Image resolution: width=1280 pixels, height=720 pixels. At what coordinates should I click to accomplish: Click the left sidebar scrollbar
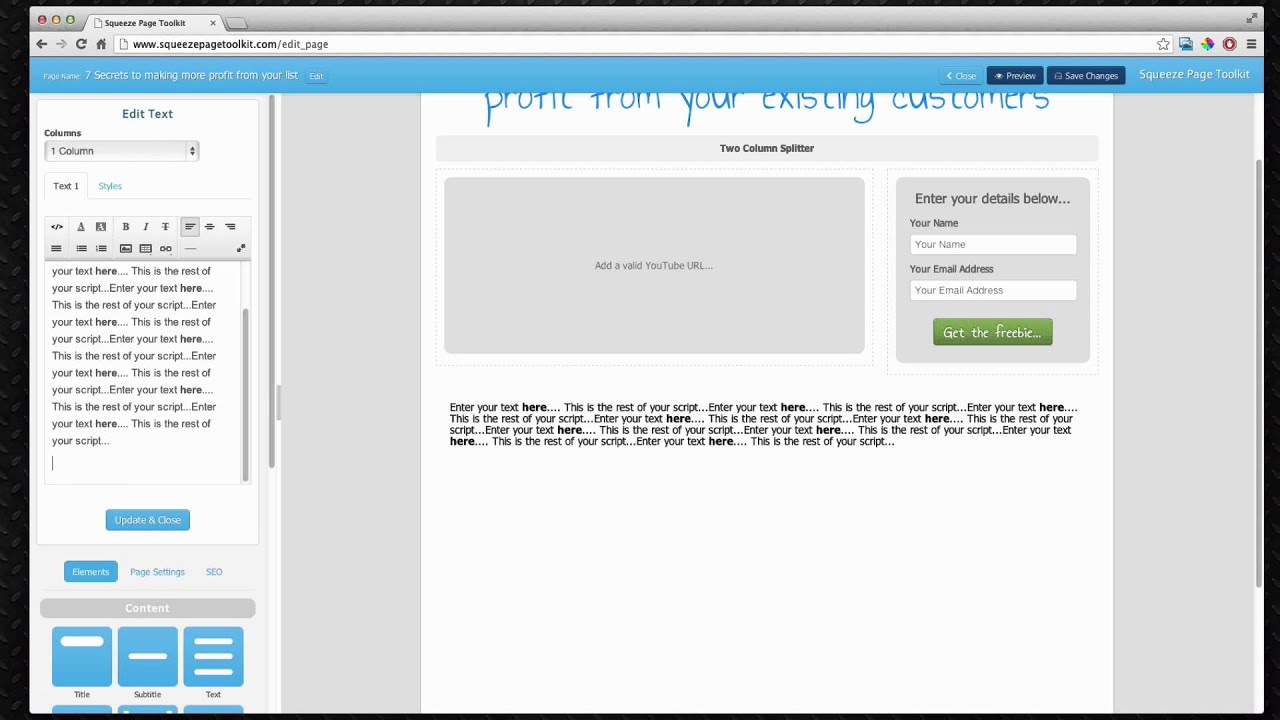tap(271, 280)
